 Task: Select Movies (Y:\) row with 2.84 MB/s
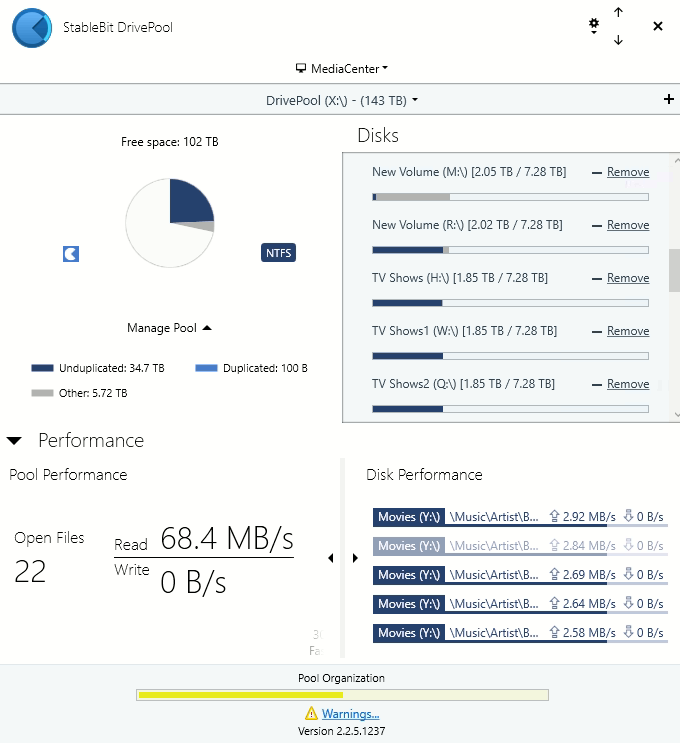click(x=520, y=546)
